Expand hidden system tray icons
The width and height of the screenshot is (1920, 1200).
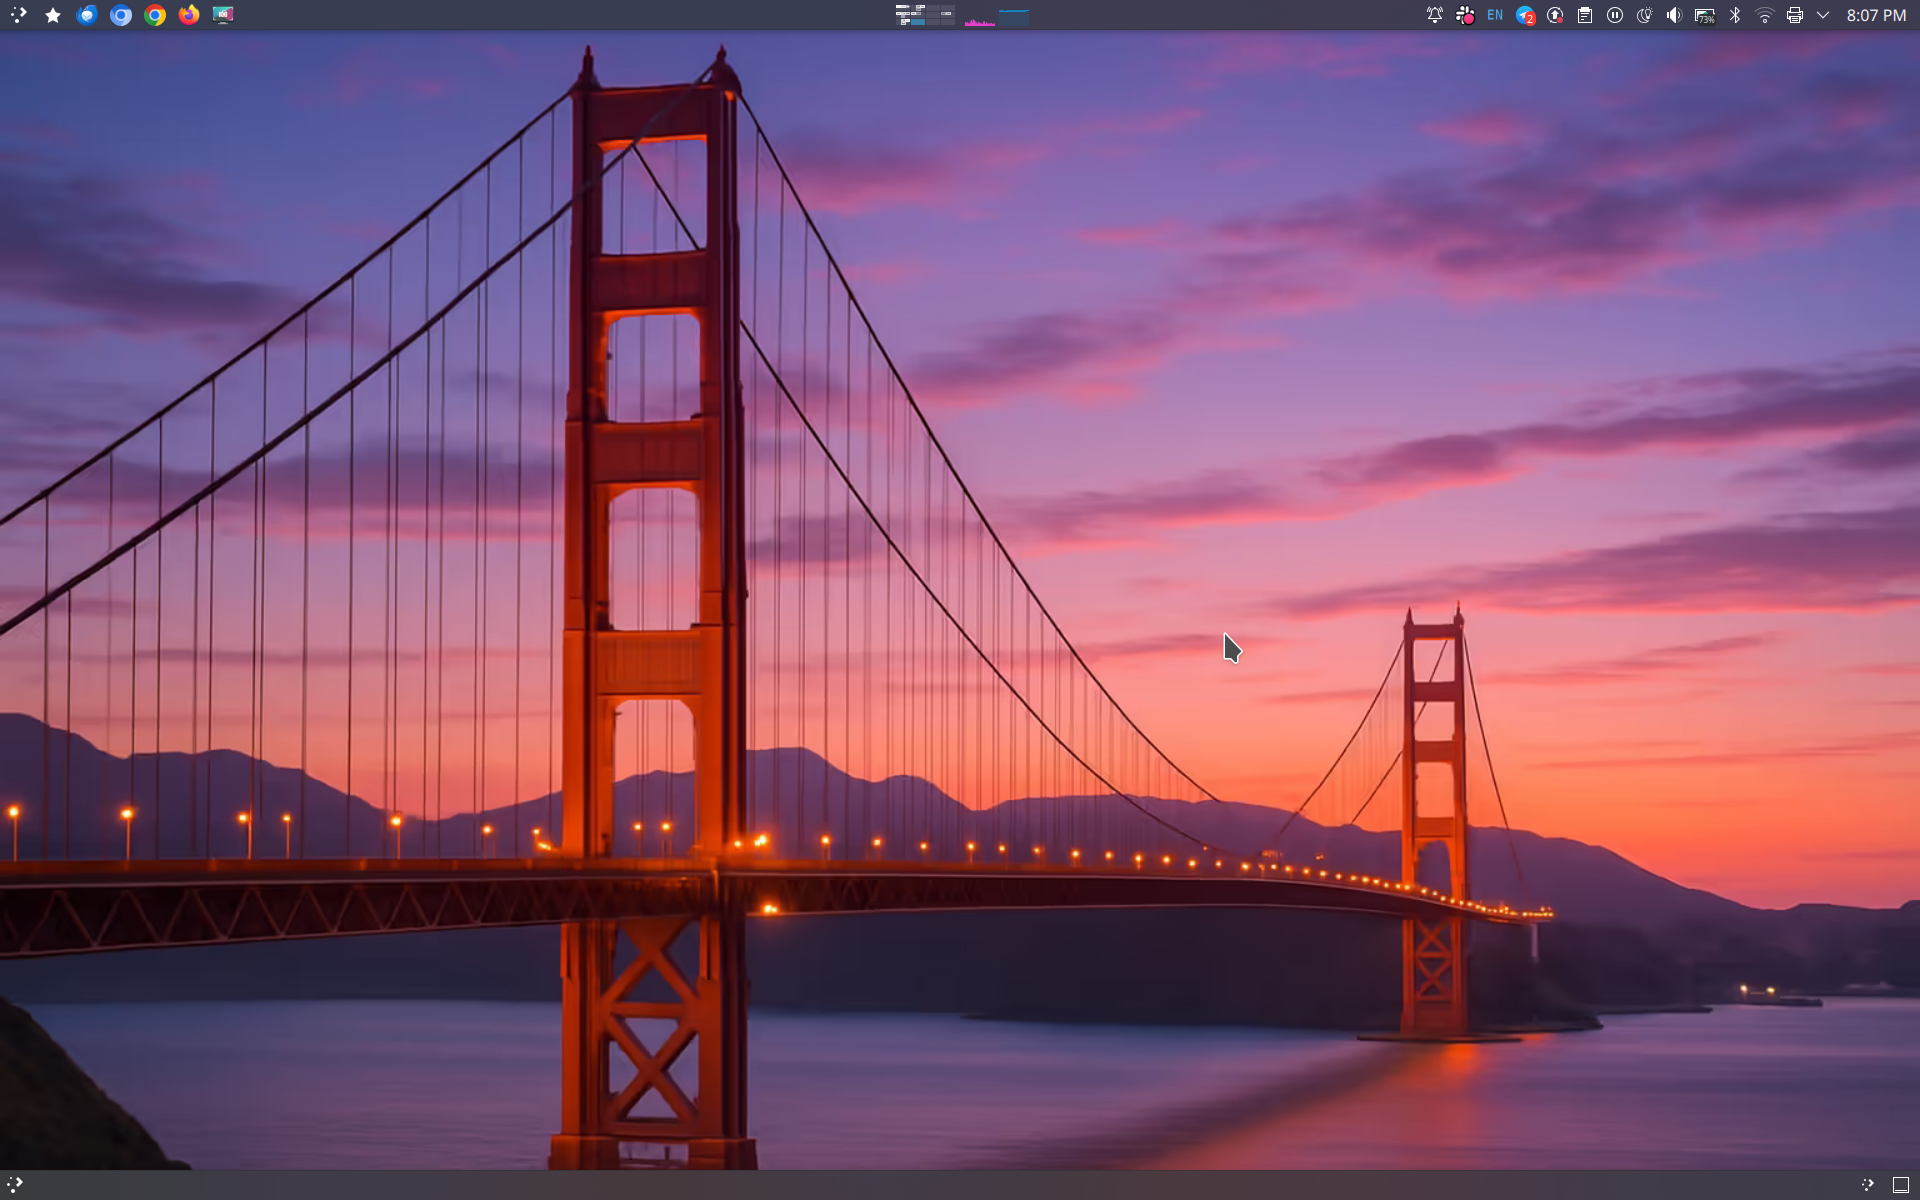1823,15
